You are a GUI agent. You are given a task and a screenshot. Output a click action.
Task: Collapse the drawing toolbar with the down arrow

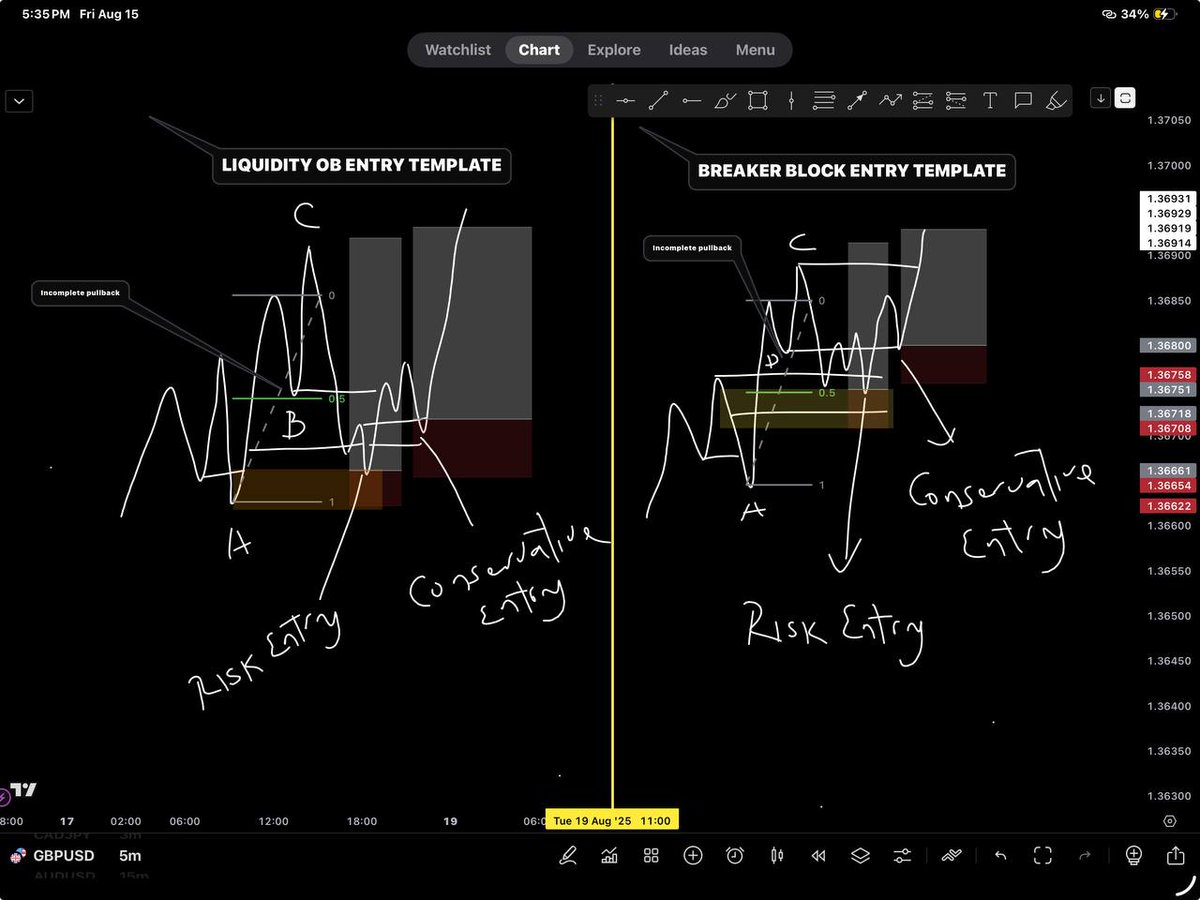(1100, 98)
